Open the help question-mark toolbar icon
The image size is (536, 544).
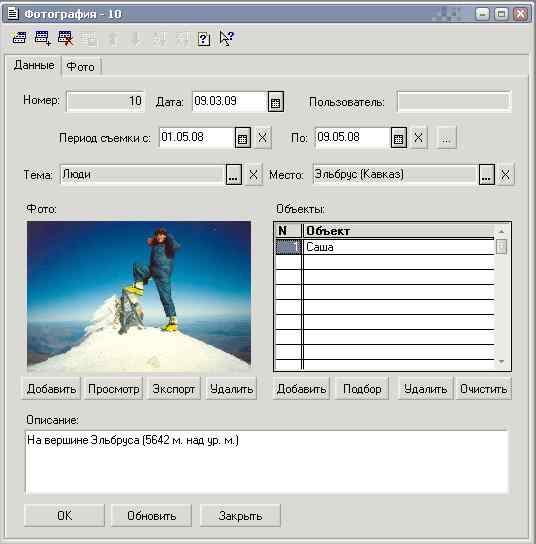click(x=204, y=39)
